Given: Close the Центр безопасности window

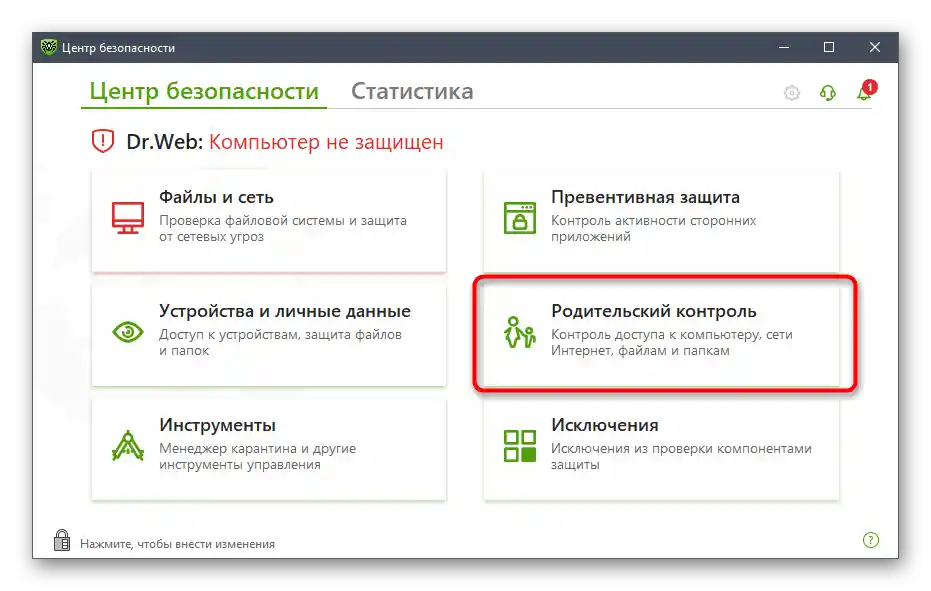Looking at the screenshot, I should (x=875, y=47).
